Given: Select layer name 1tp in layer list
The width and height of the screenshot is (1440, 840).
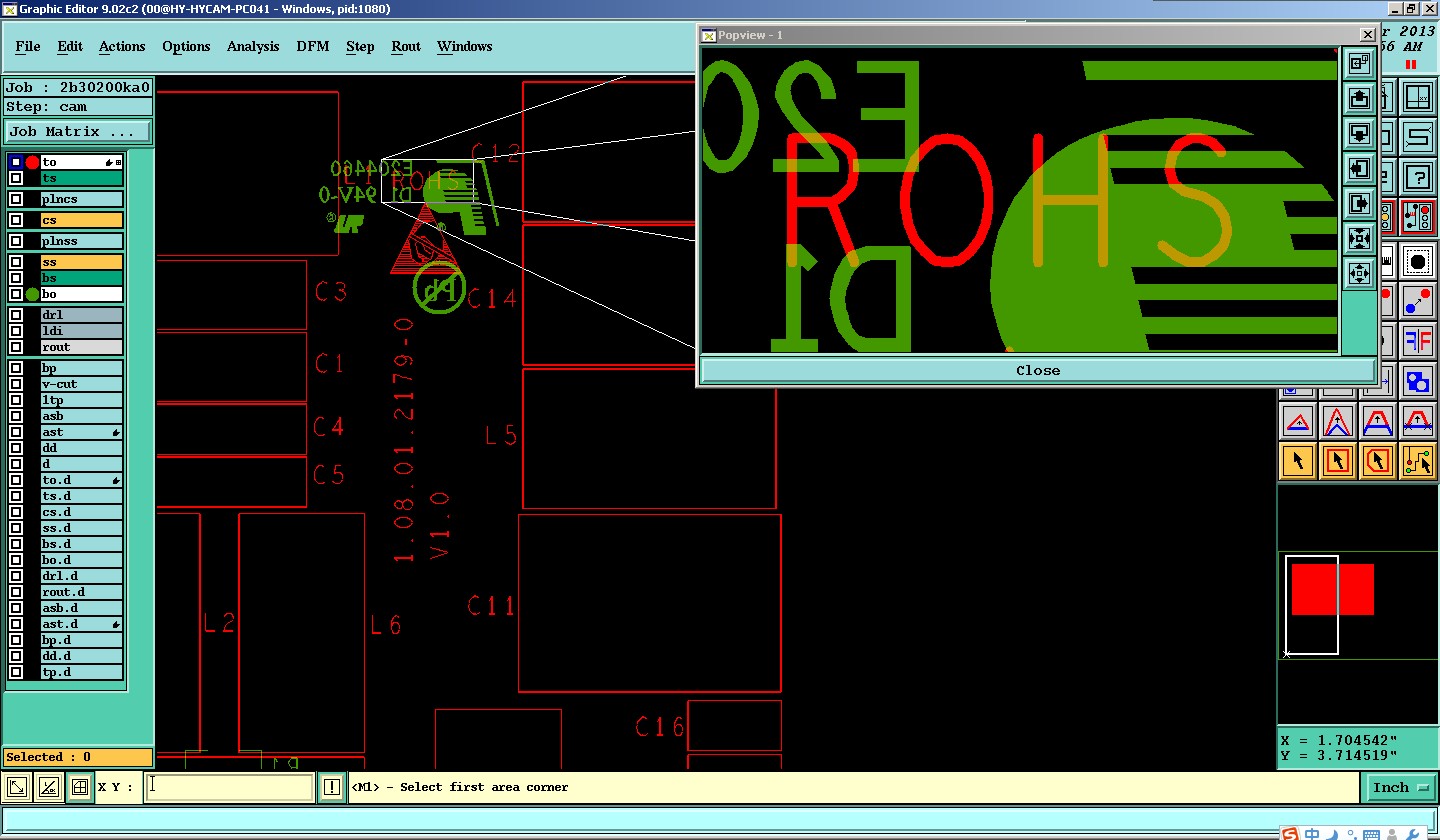Looking at the screenshot, I should coord(81,400).
